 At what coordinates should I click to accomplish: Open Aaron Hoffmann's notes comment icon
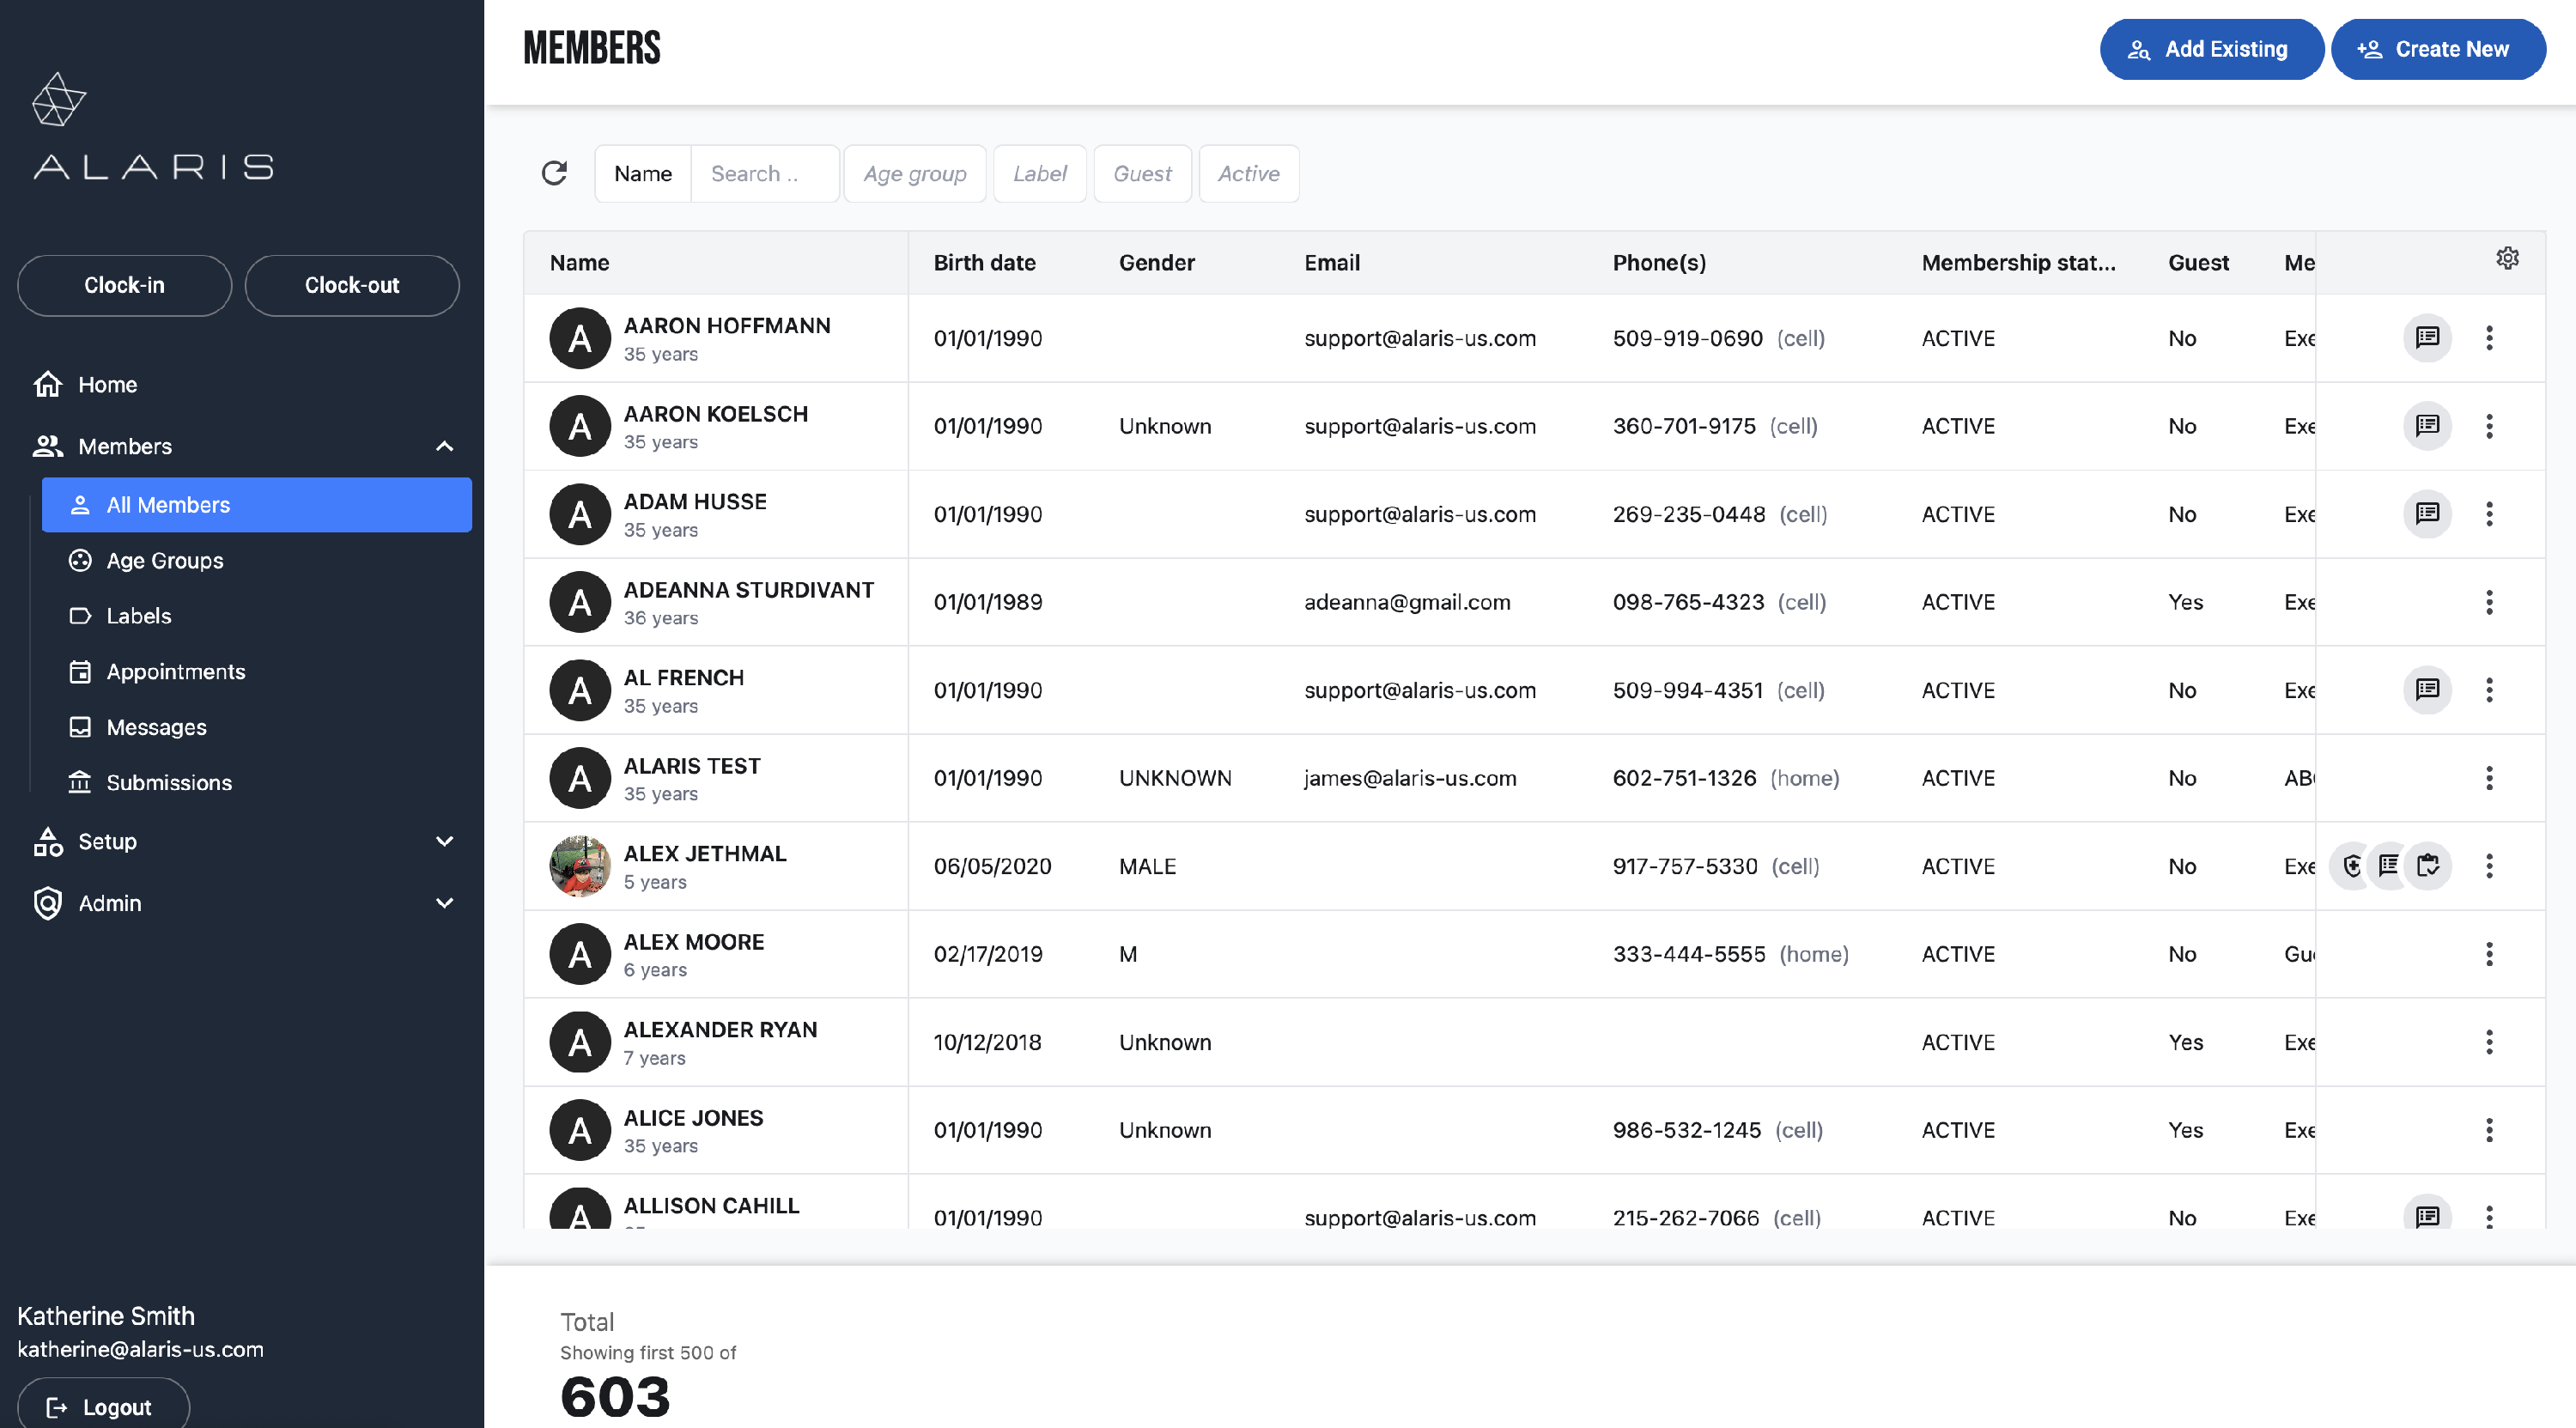click(2427, 337)
